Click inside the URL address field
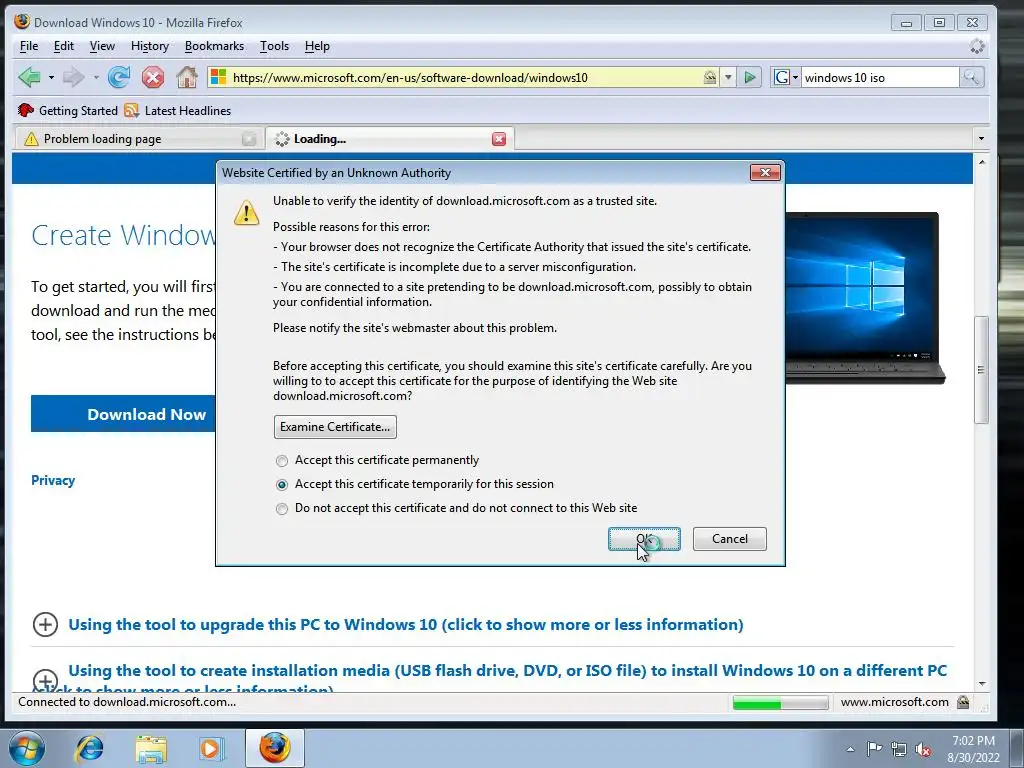 point(465,78)
